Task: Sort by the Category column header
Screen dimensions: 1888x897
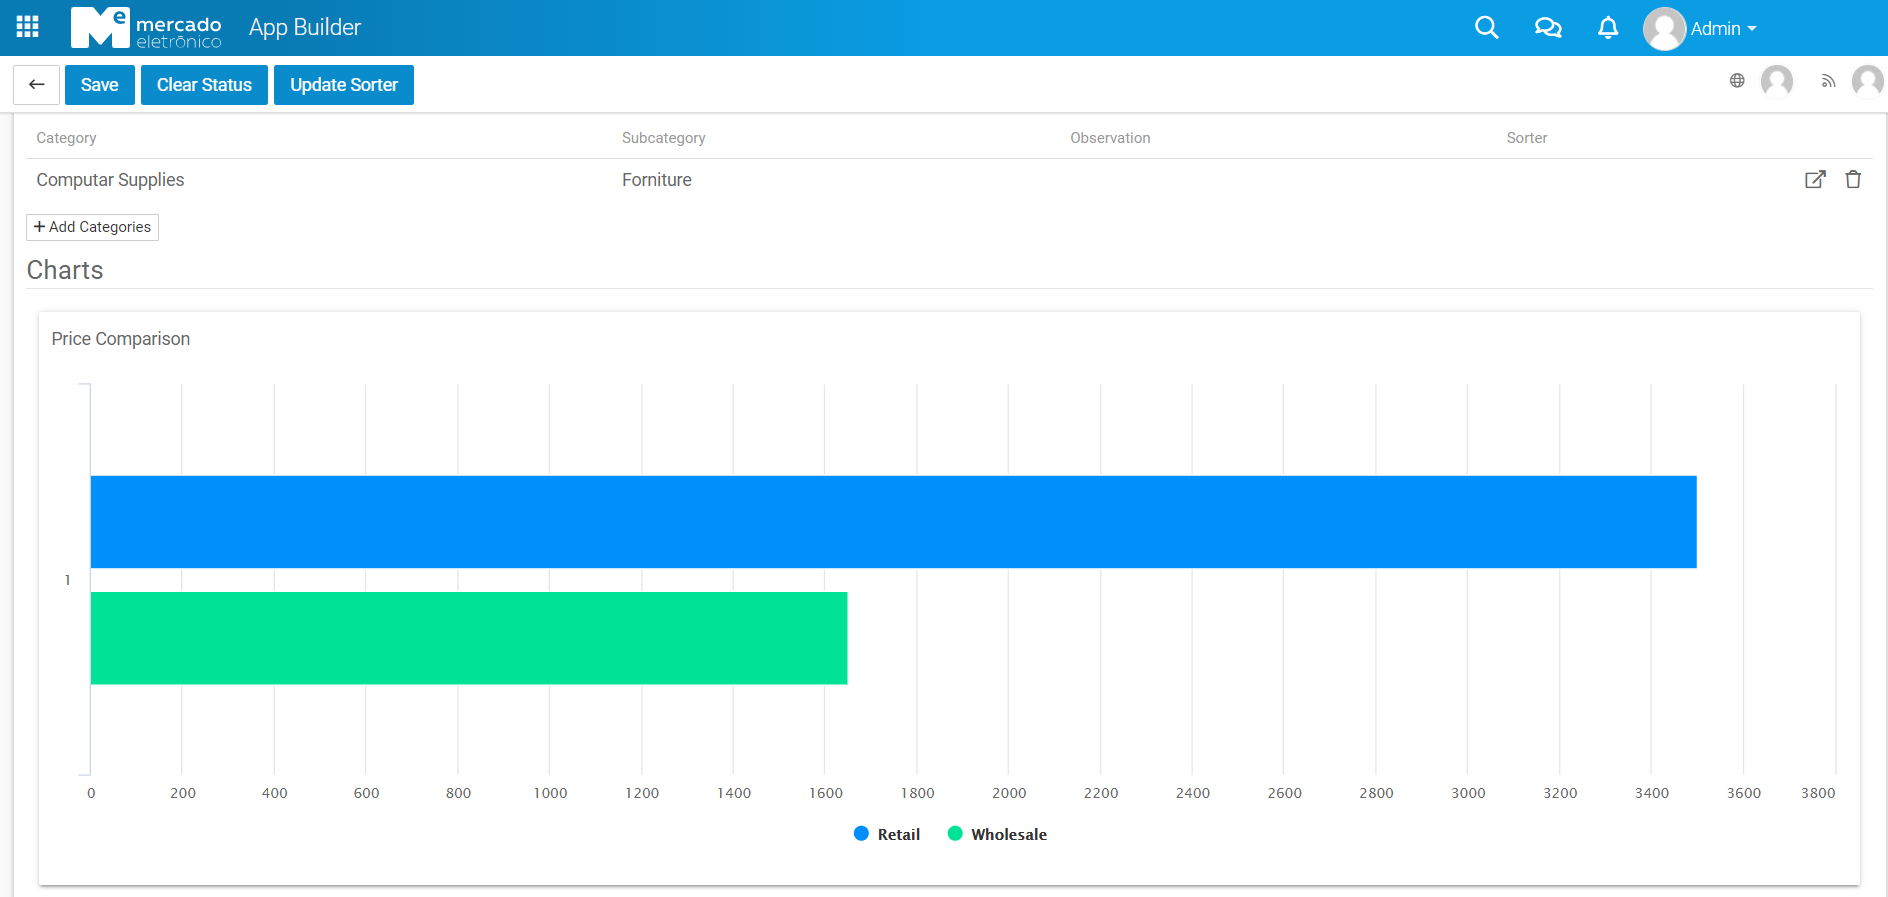Action: 66,138
